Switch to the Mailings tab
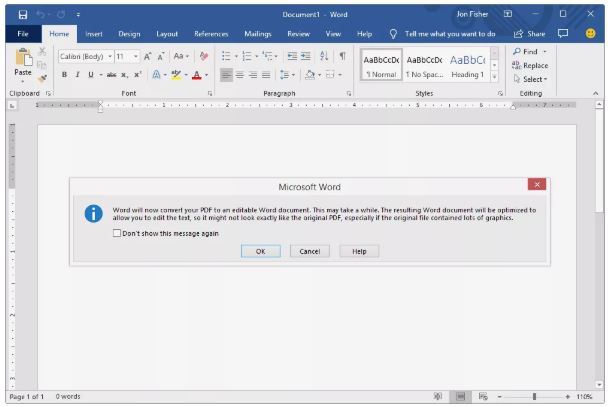 coord(258,34)
